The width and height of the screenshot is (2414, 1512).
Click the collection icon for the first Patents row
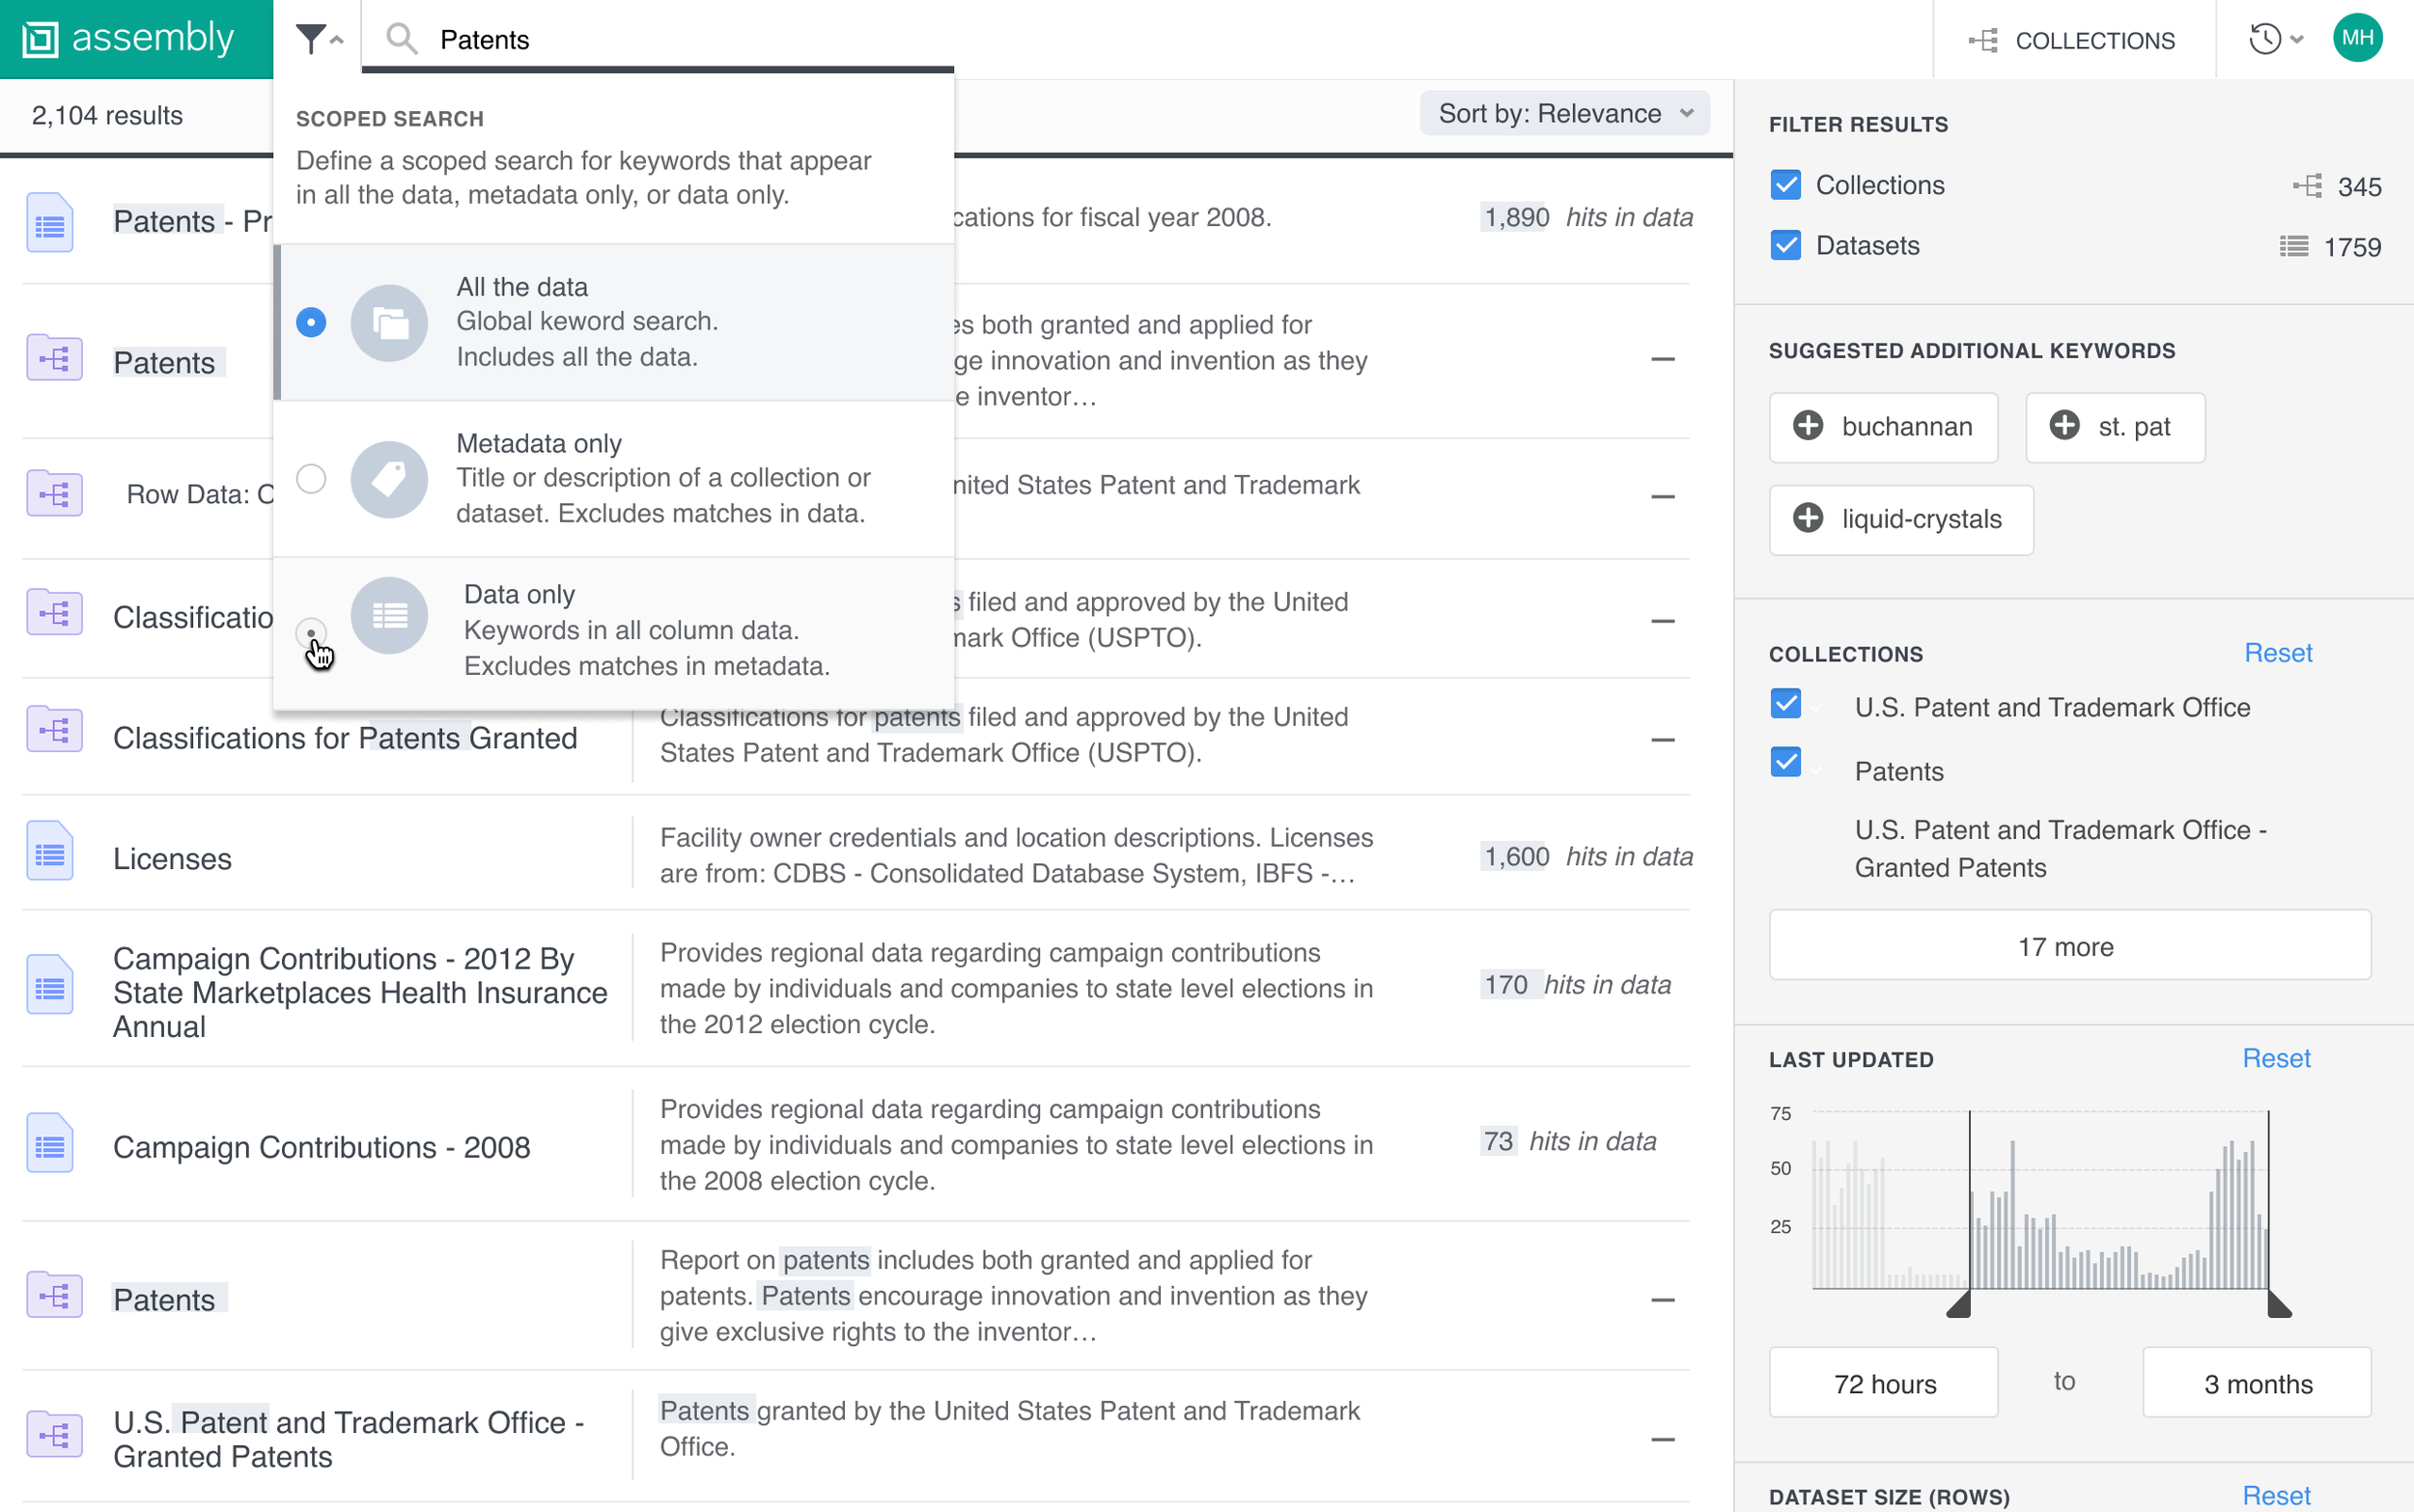[54, 358]
